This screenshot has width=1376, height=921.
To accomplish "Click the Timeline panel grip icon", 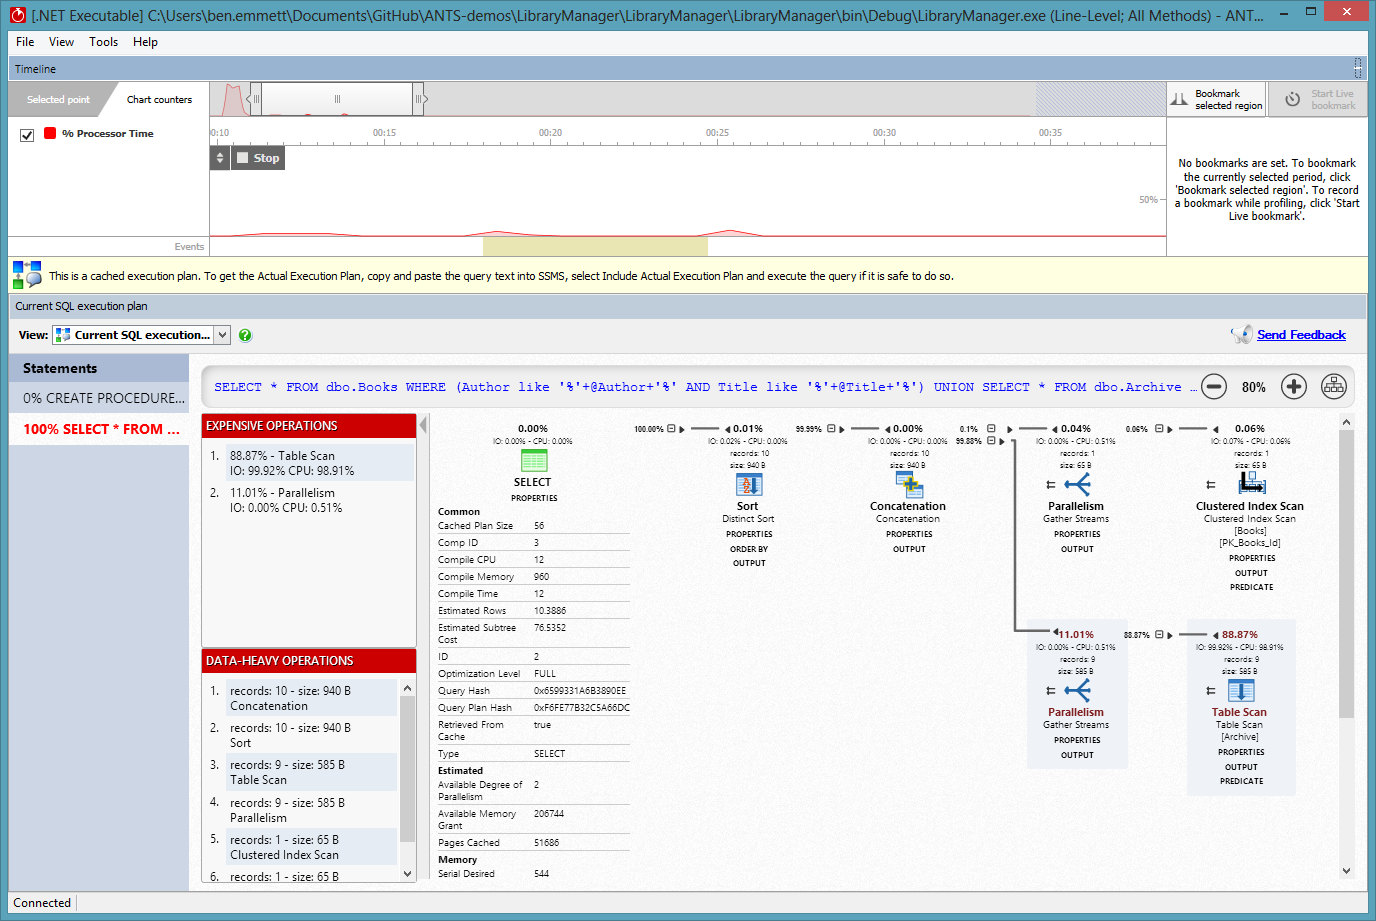I will coord(1358,68).
